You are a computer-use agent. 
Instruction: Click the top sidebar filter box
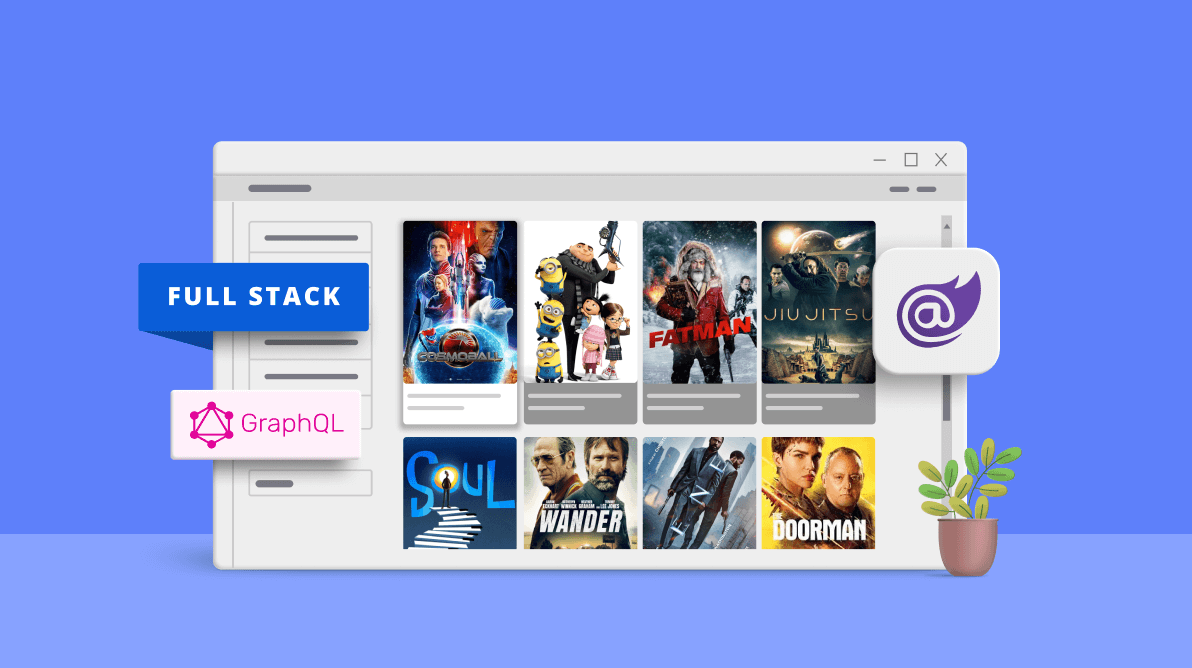coord(311,238)
